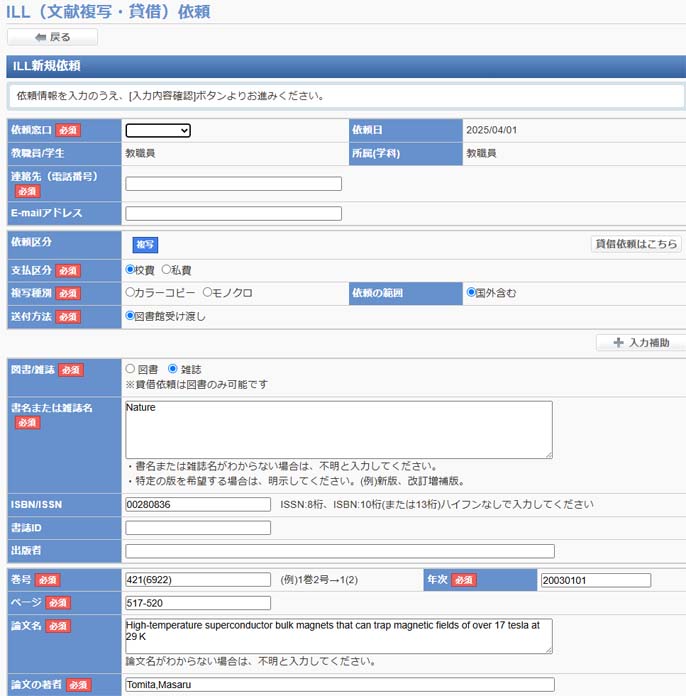Click the 巻号 volume field
This screenshot has height=696, width=686.
point(198,580)
